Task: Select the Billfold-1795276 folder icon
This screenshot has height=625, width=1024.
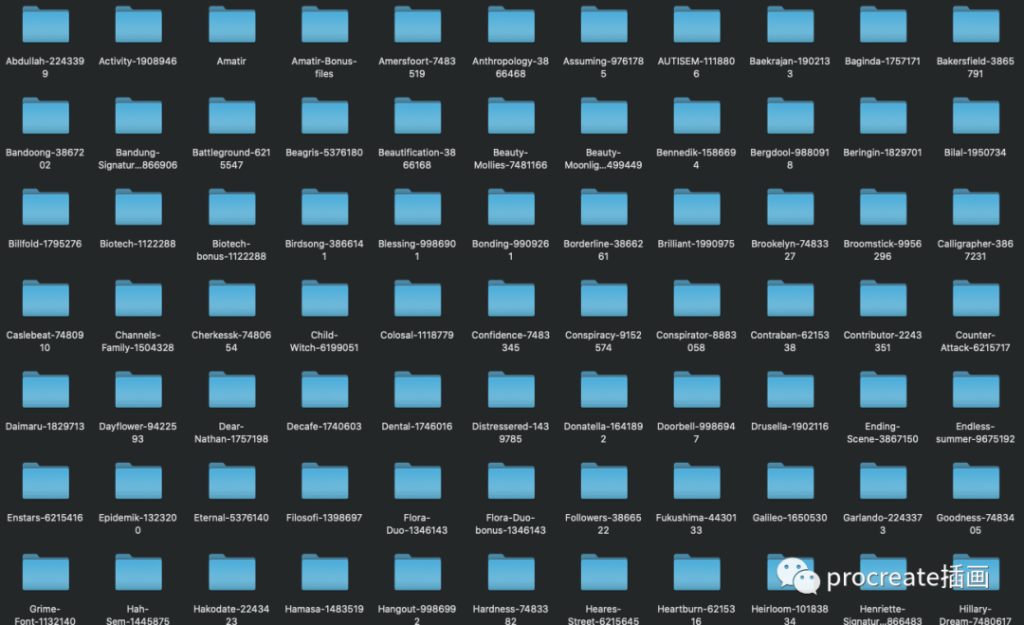Action: point(45,208)
